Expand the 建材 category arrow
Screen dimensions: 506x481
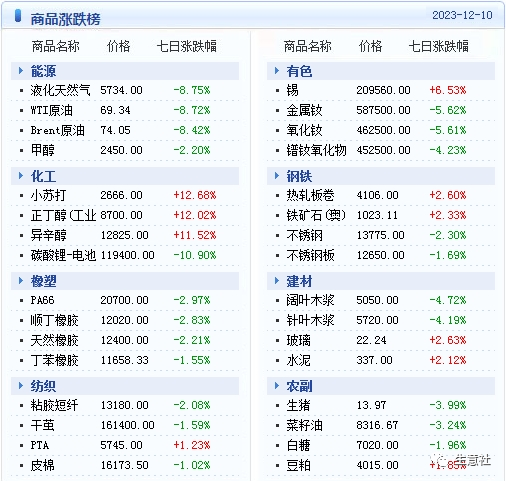tap(277, 281)
